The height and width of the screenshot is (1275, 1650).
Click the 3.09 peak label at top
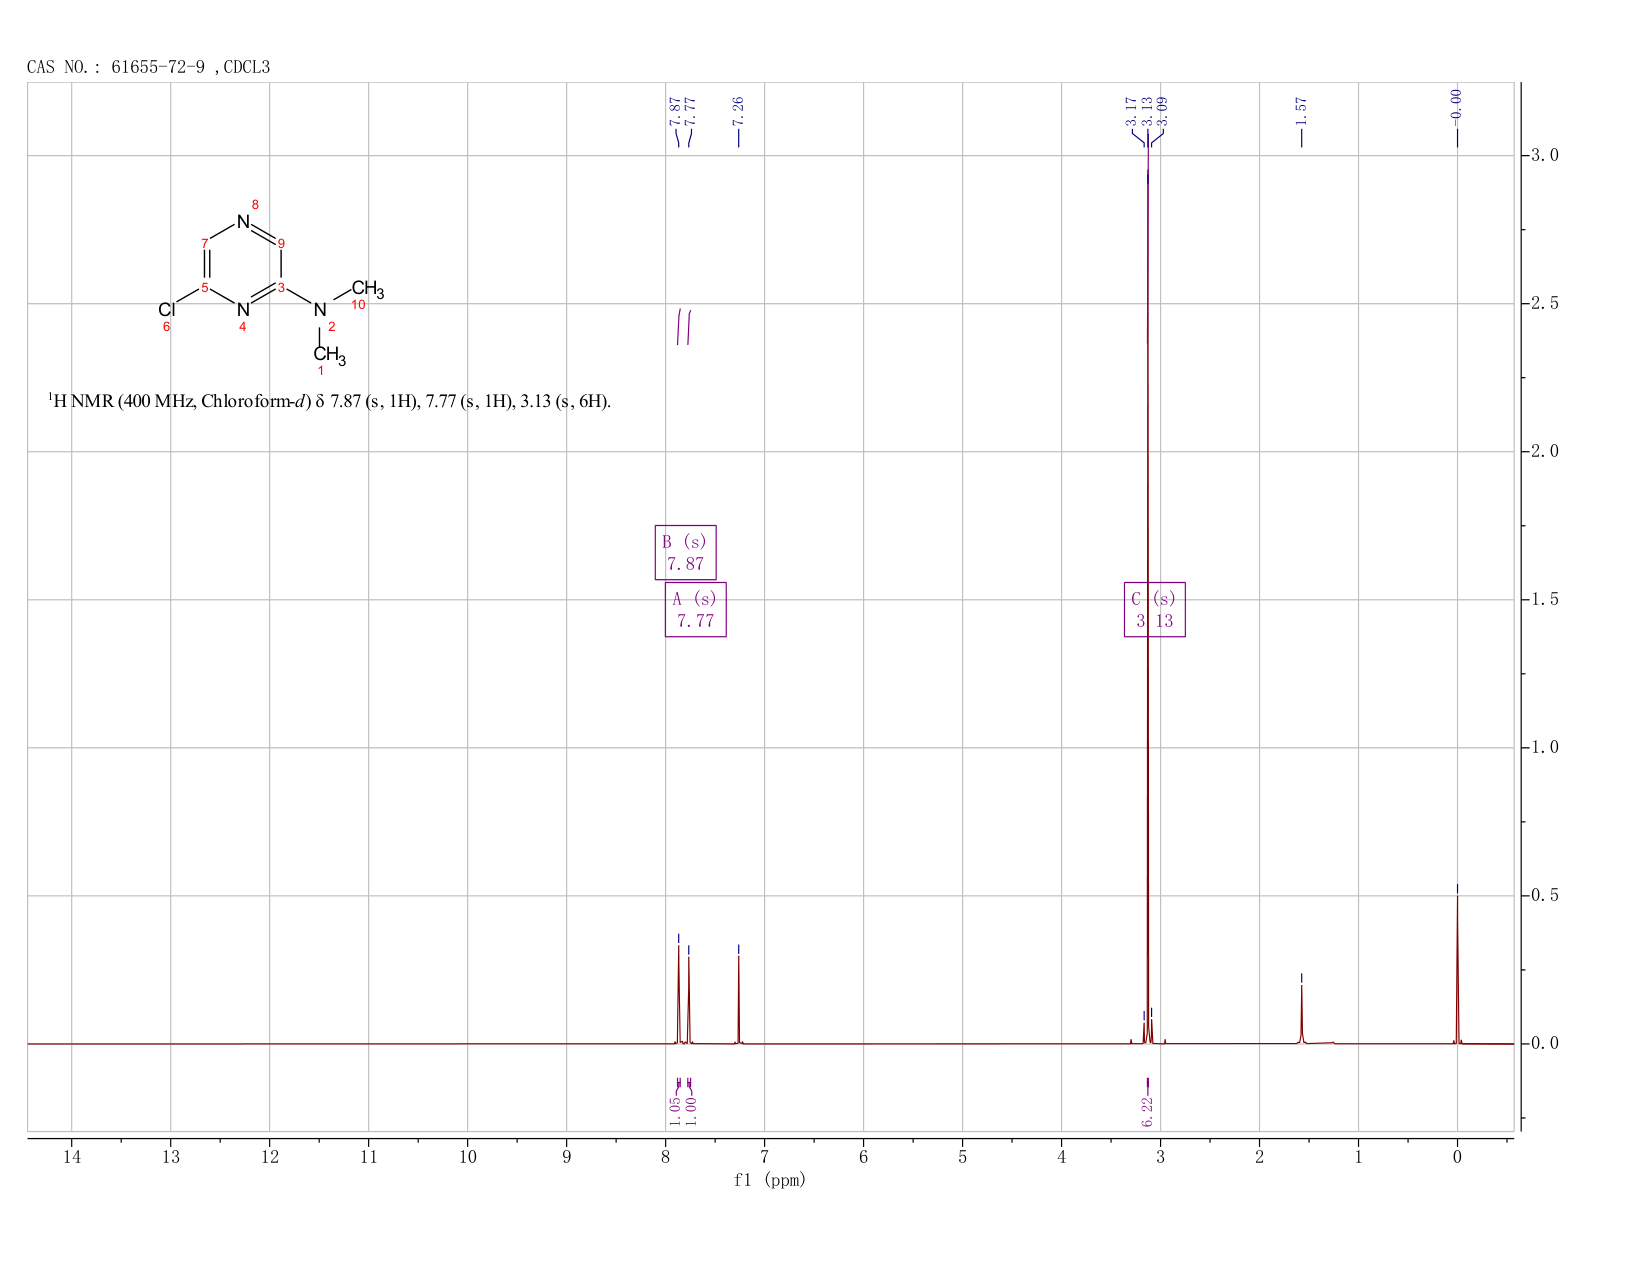click(1162, 110)
